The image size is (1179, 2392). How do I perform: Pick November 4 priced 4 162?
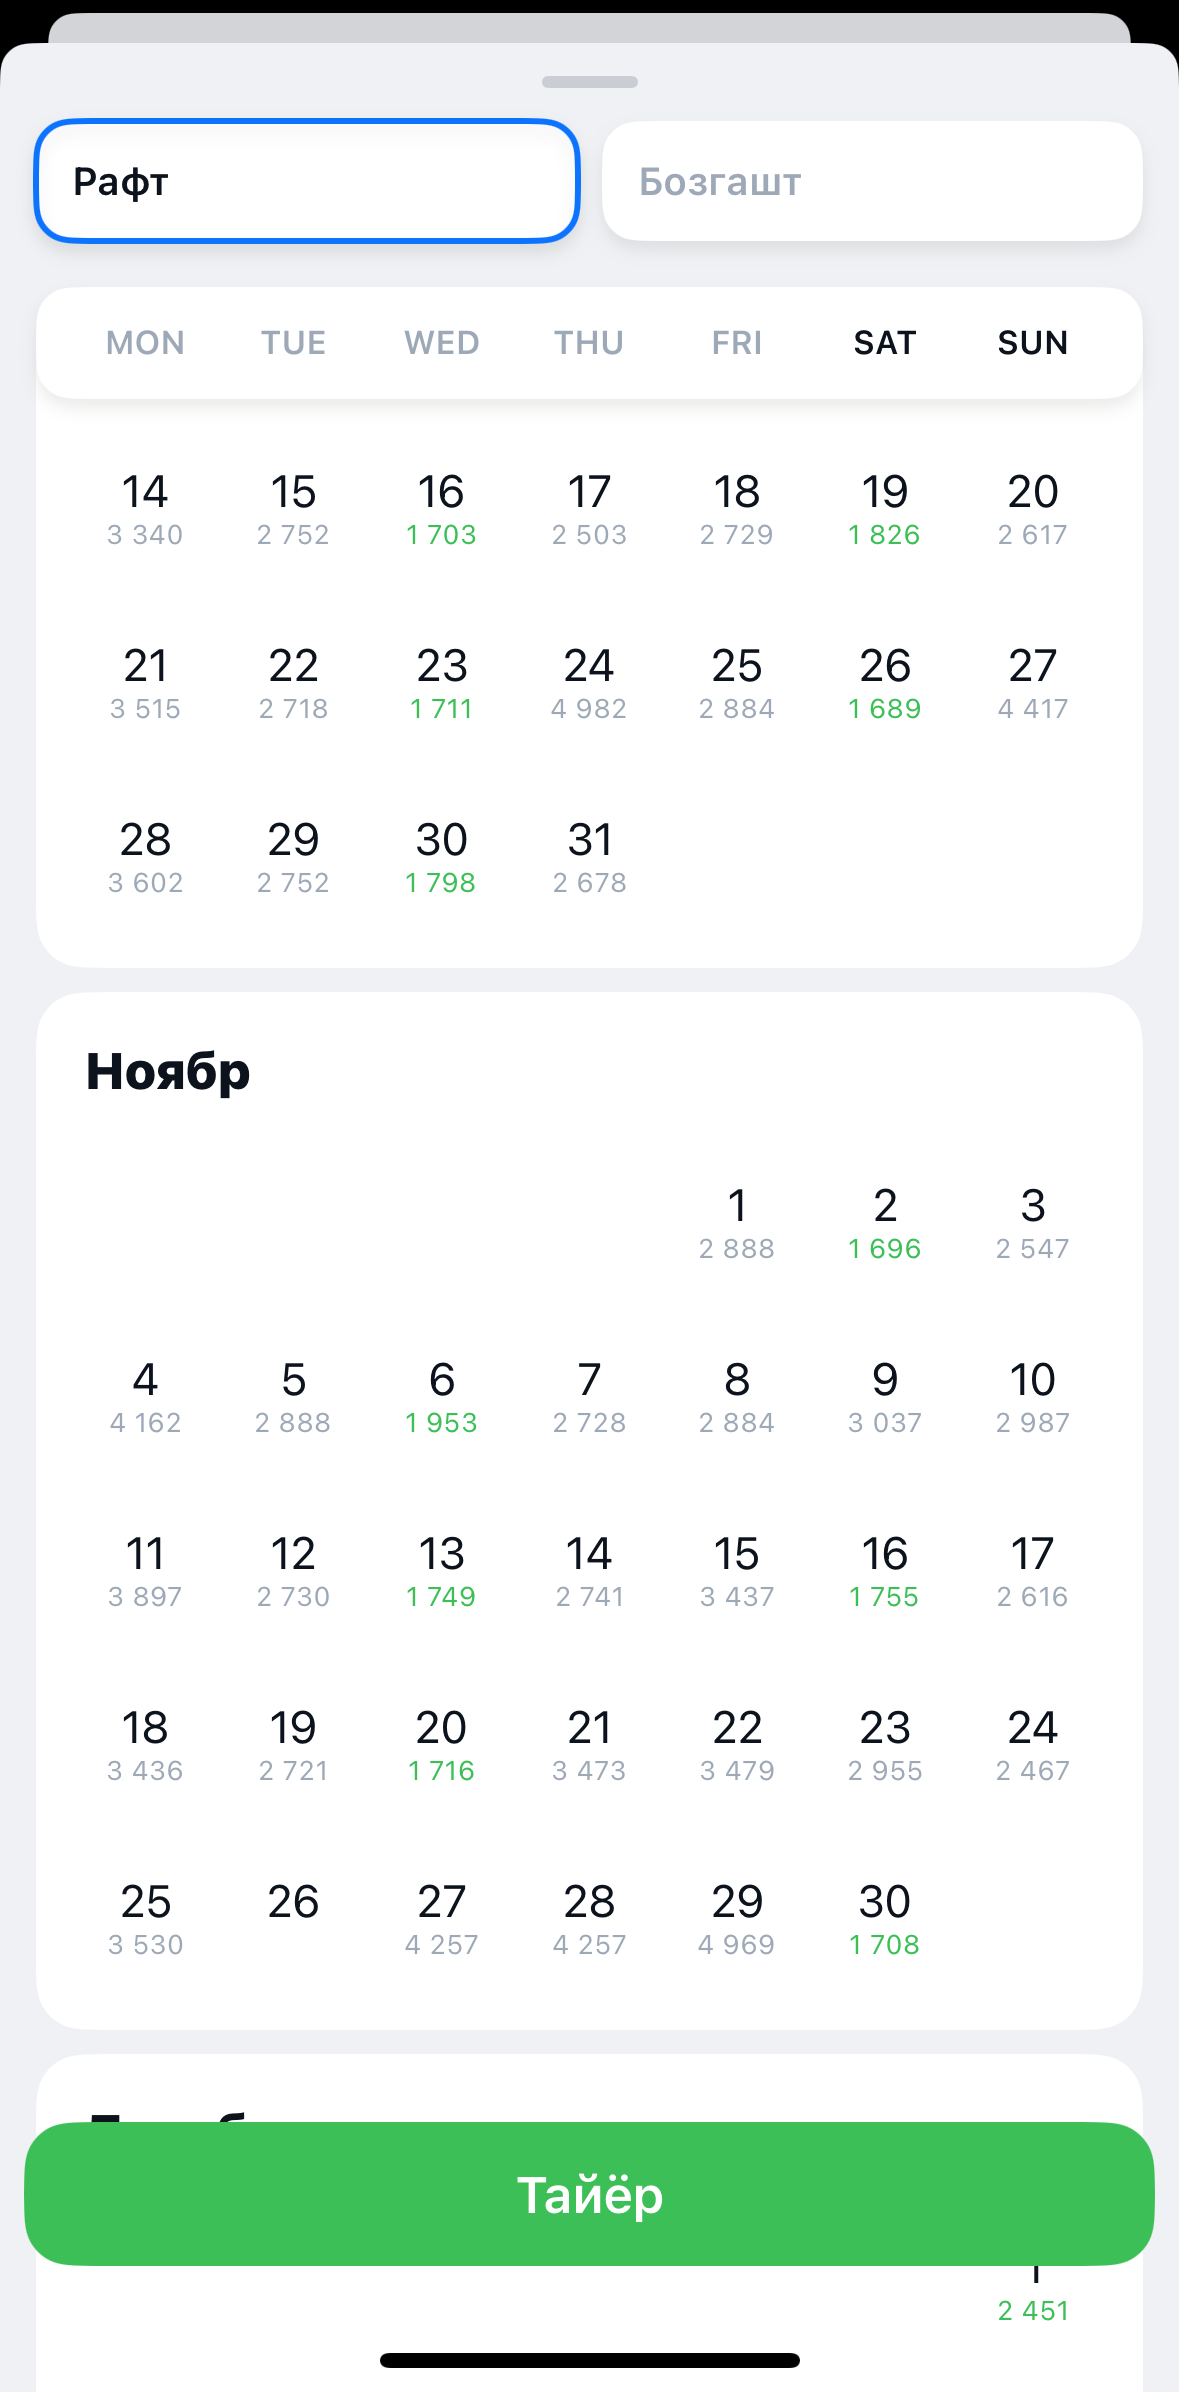[x=145, y=1398]
